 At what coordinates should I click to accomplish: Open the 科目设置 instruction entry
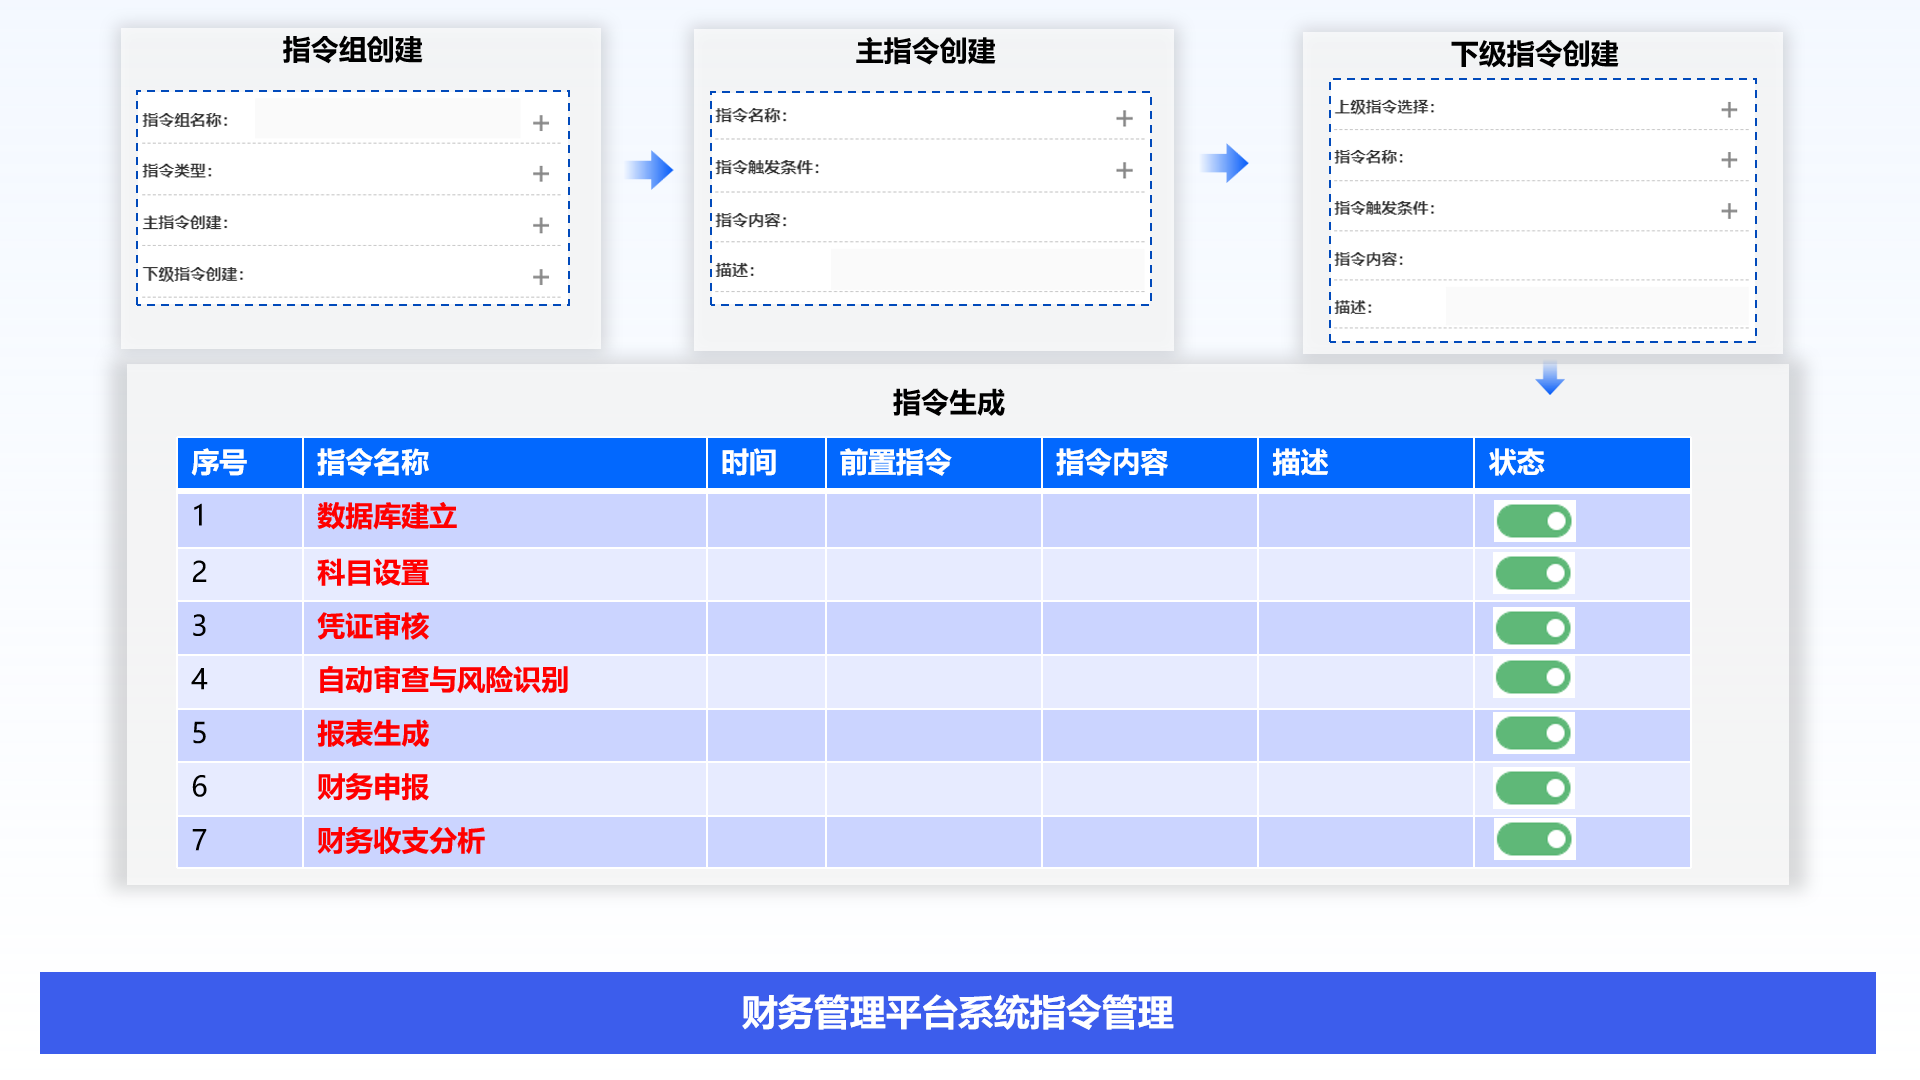point(373,573)
